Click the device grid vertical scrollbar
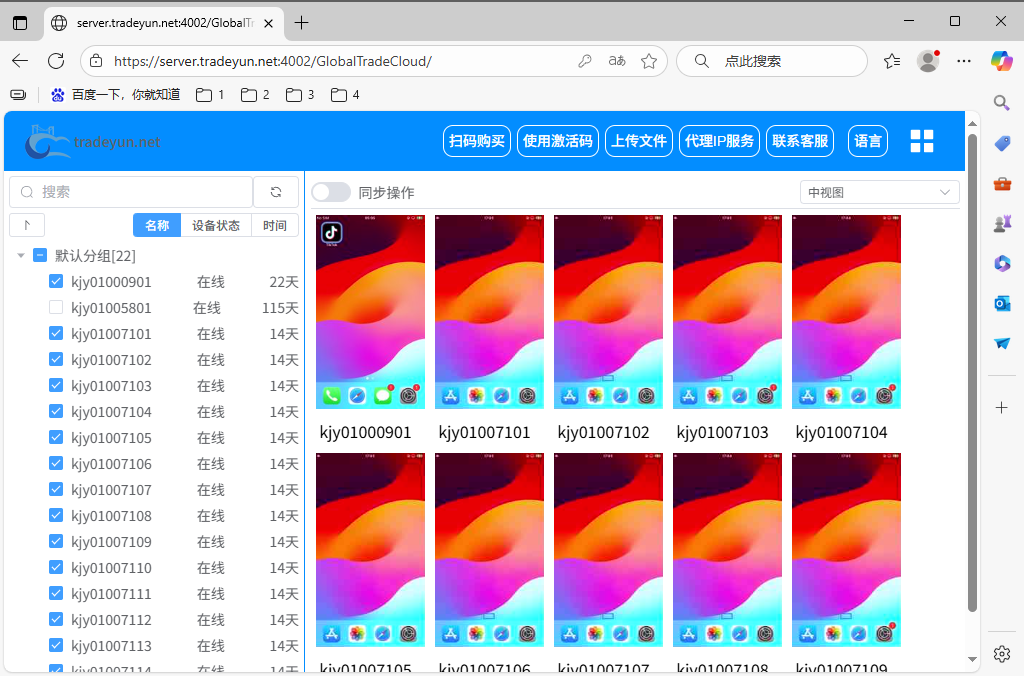 [x=972, y=372]
